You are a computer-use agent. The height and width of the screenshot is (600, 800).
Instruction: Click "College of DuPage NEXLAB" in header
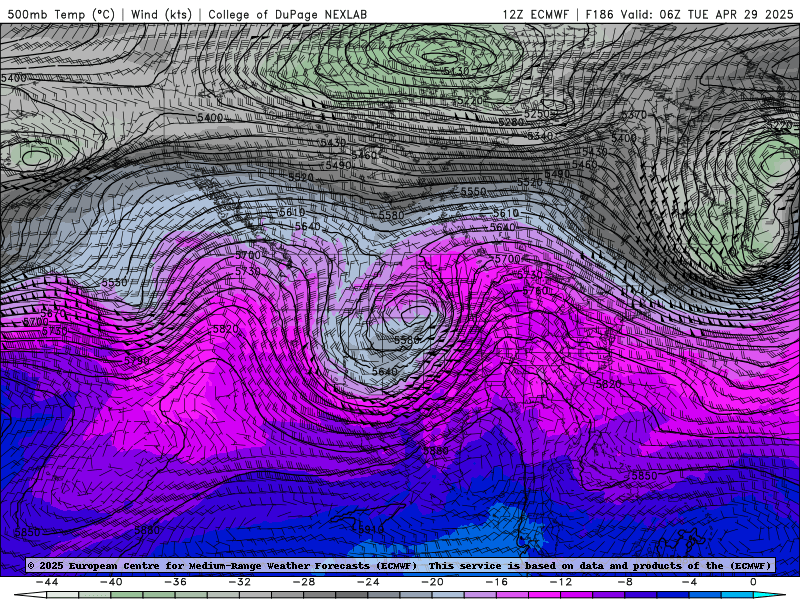tap(288, 14)
